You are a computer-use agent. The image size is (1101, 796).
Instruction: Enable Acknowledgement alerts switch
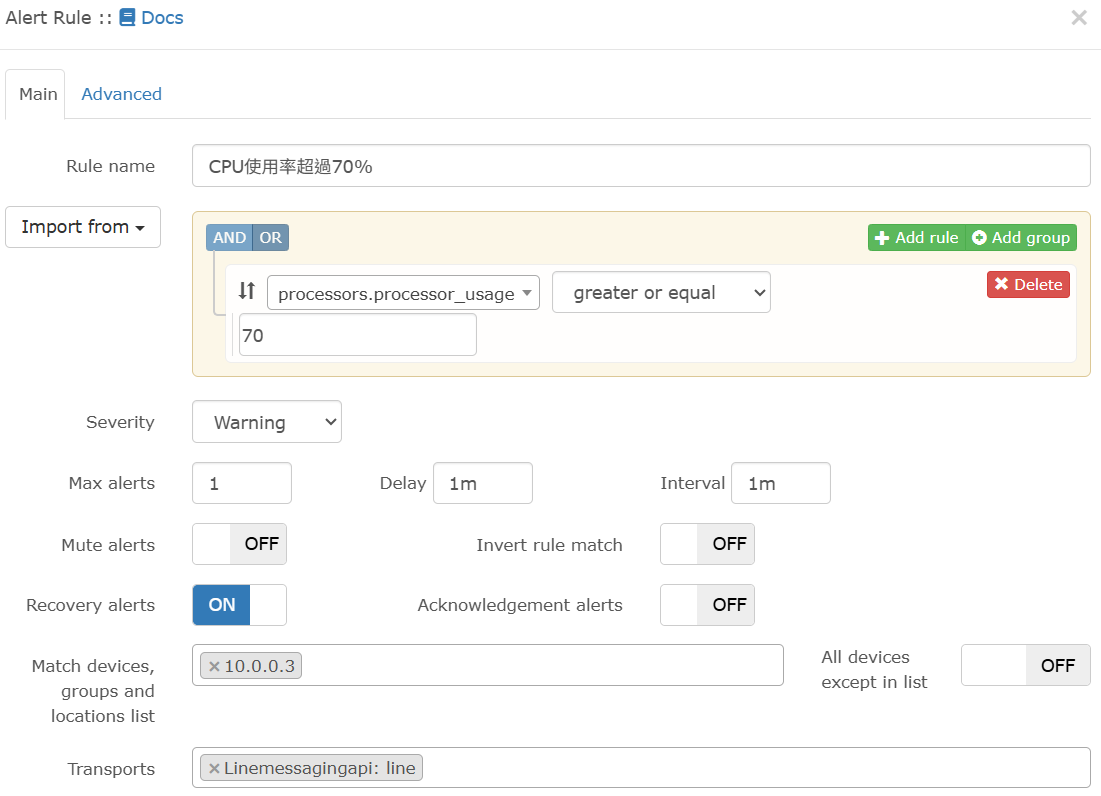(707, 605)
